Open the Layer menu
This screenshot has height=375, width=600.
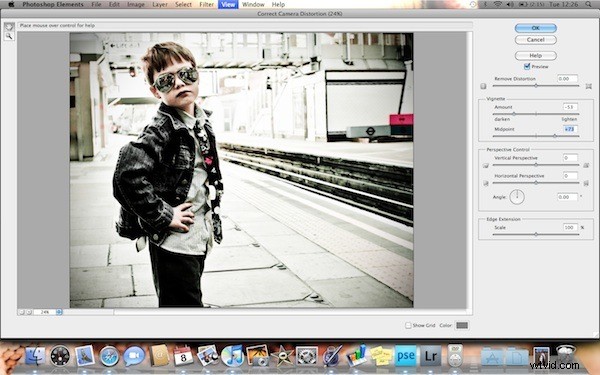160,4
